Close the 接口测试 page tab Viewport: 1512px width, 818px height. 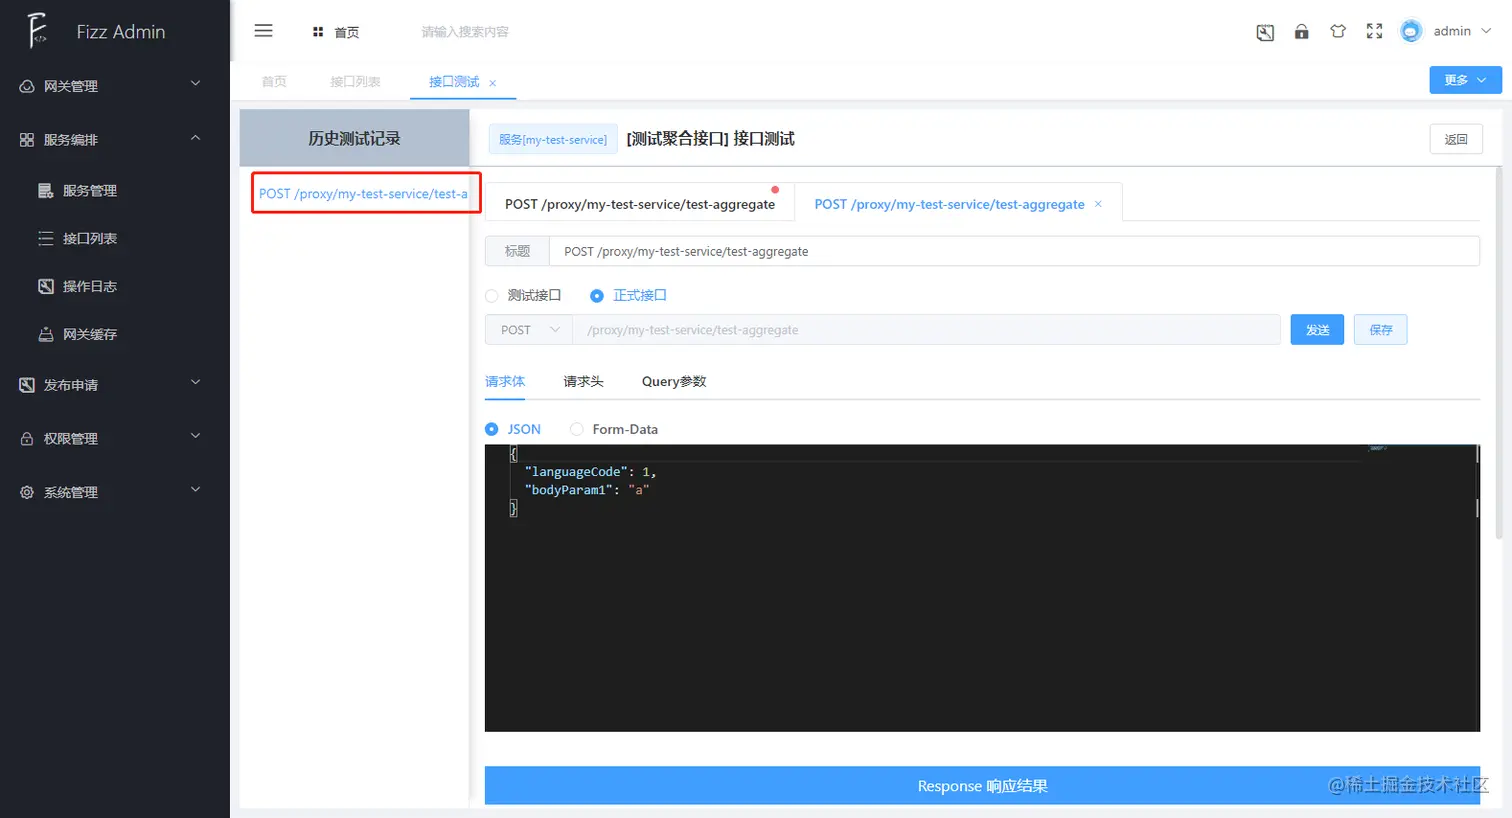pyautogui.click(x=493, y=83)
